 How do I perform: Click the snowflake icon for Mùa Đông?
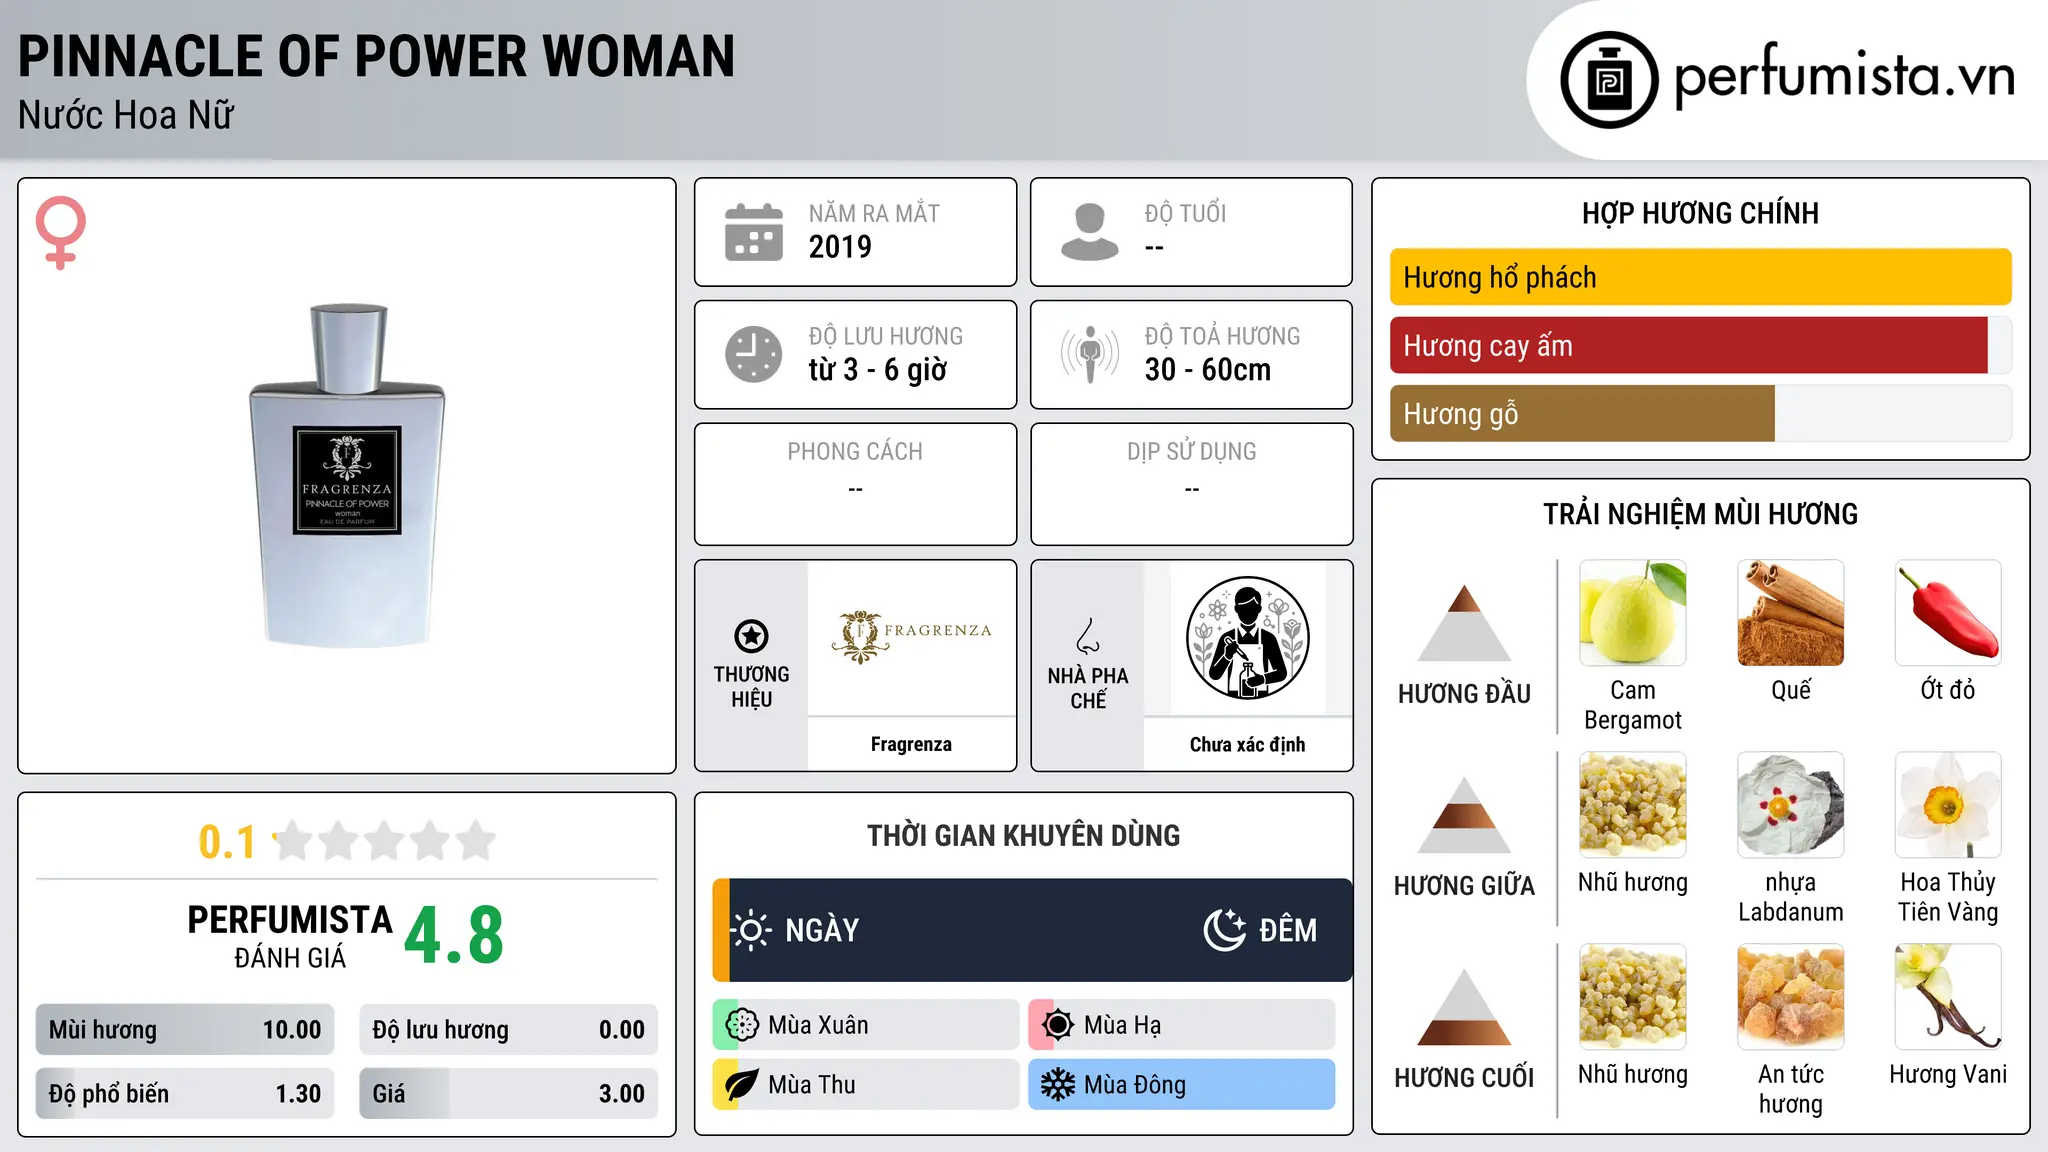[1058, 1085]
